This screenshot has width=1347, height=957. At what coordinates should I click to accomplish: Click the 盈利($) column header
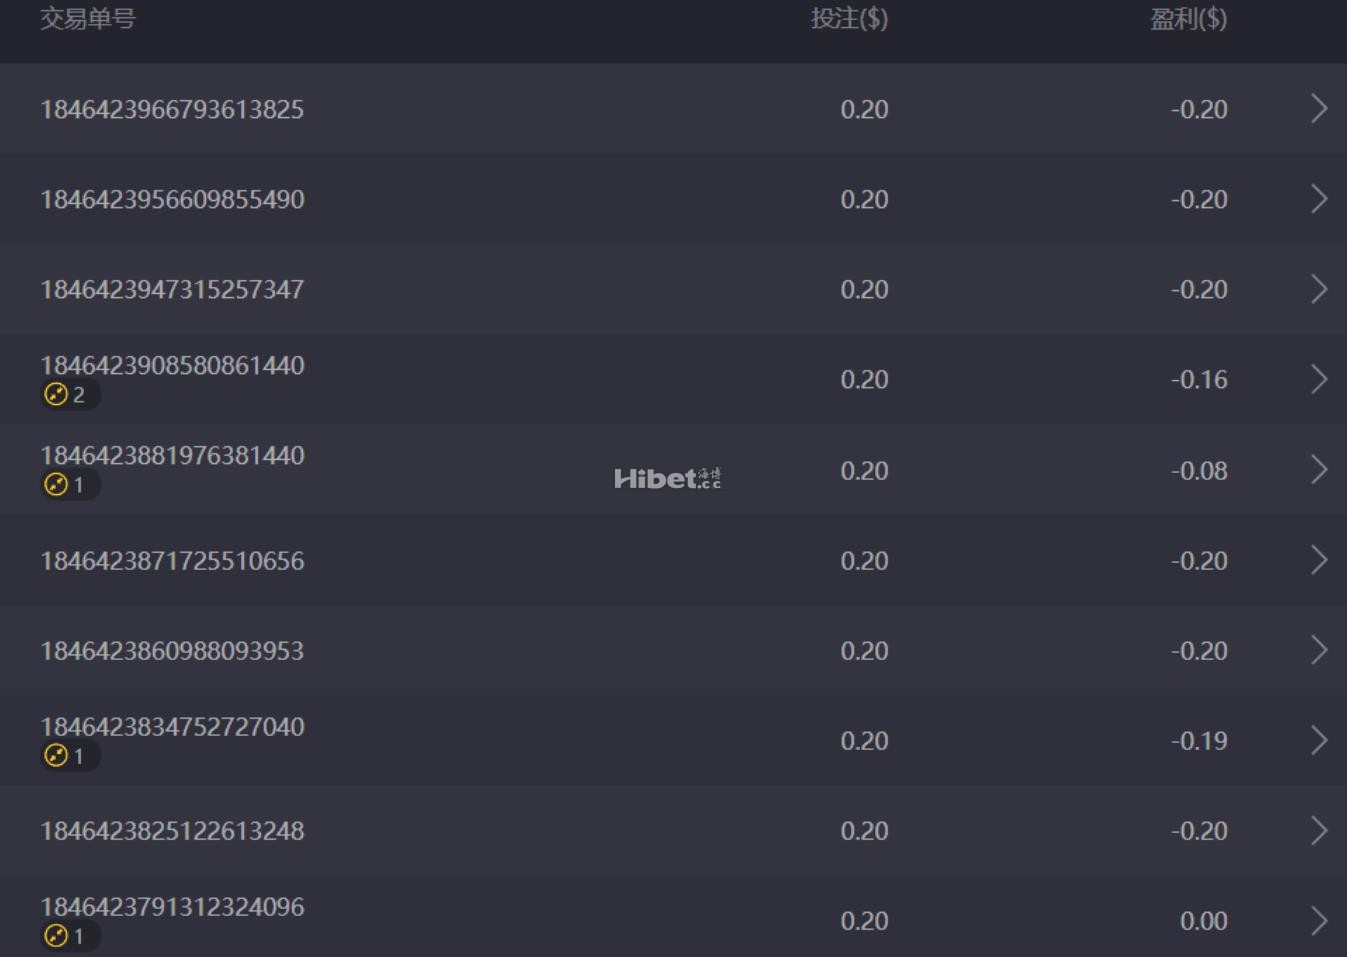click(x=1188, y=19)
